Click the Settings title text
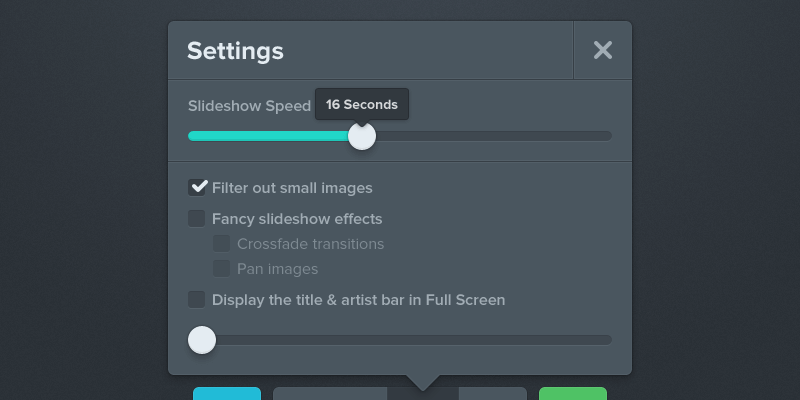 coord(235,50)
